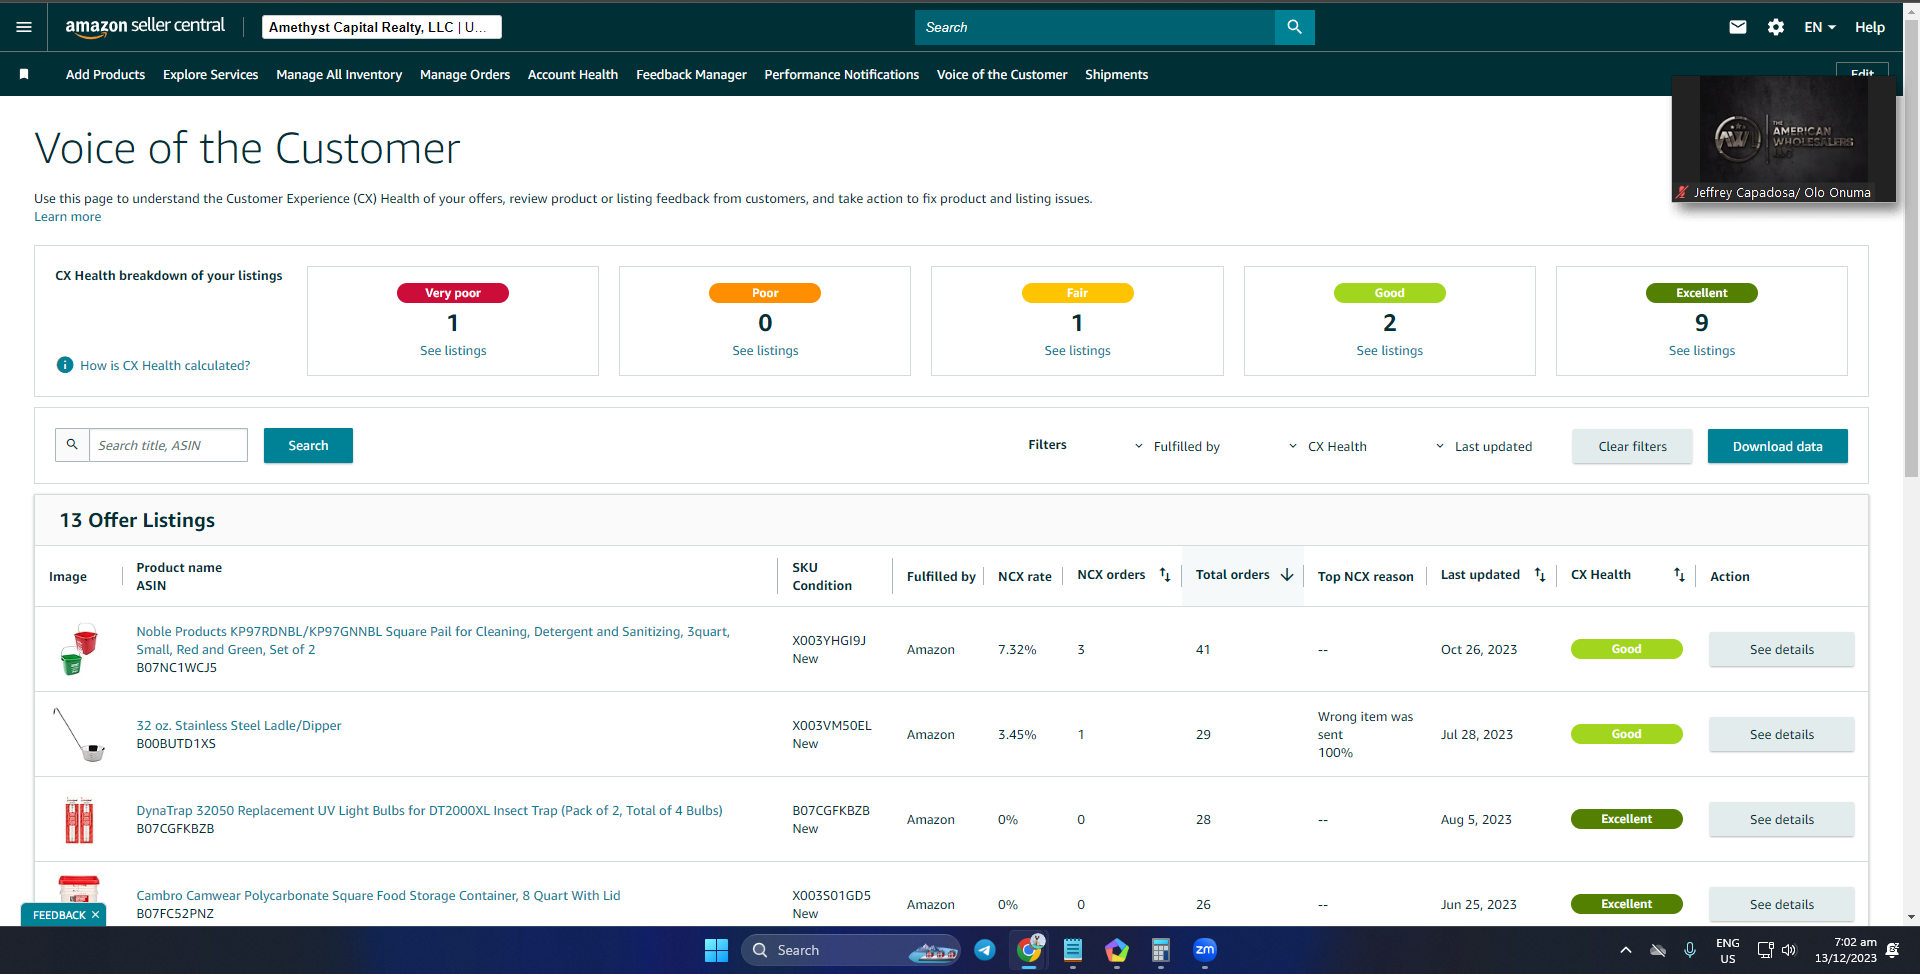Image resolution: width=1920 pixels, height=974 pixels.
Task: Click How is CX Health calculated link
Action: 165,366
